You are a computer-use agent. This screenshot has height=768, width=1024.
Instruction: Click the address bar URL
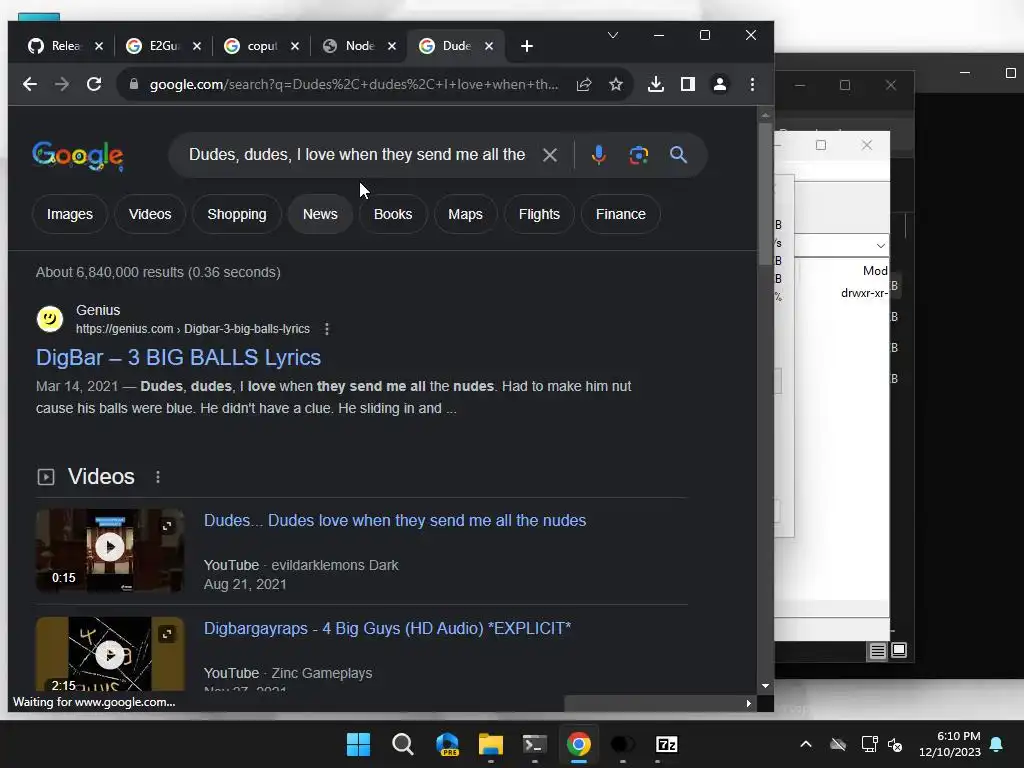coord(353,84)
